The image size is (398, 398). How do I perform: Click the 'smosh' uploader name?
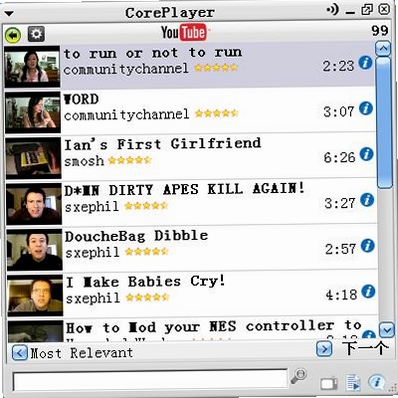pos(84,161)
